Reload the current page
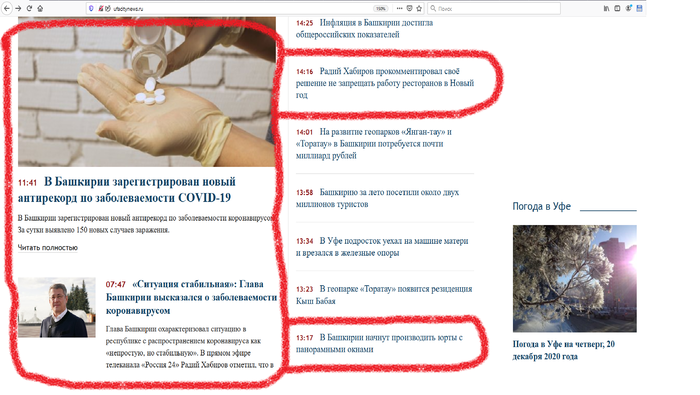Viewport: 700px width, 395px height. click(x=29, y=8)
